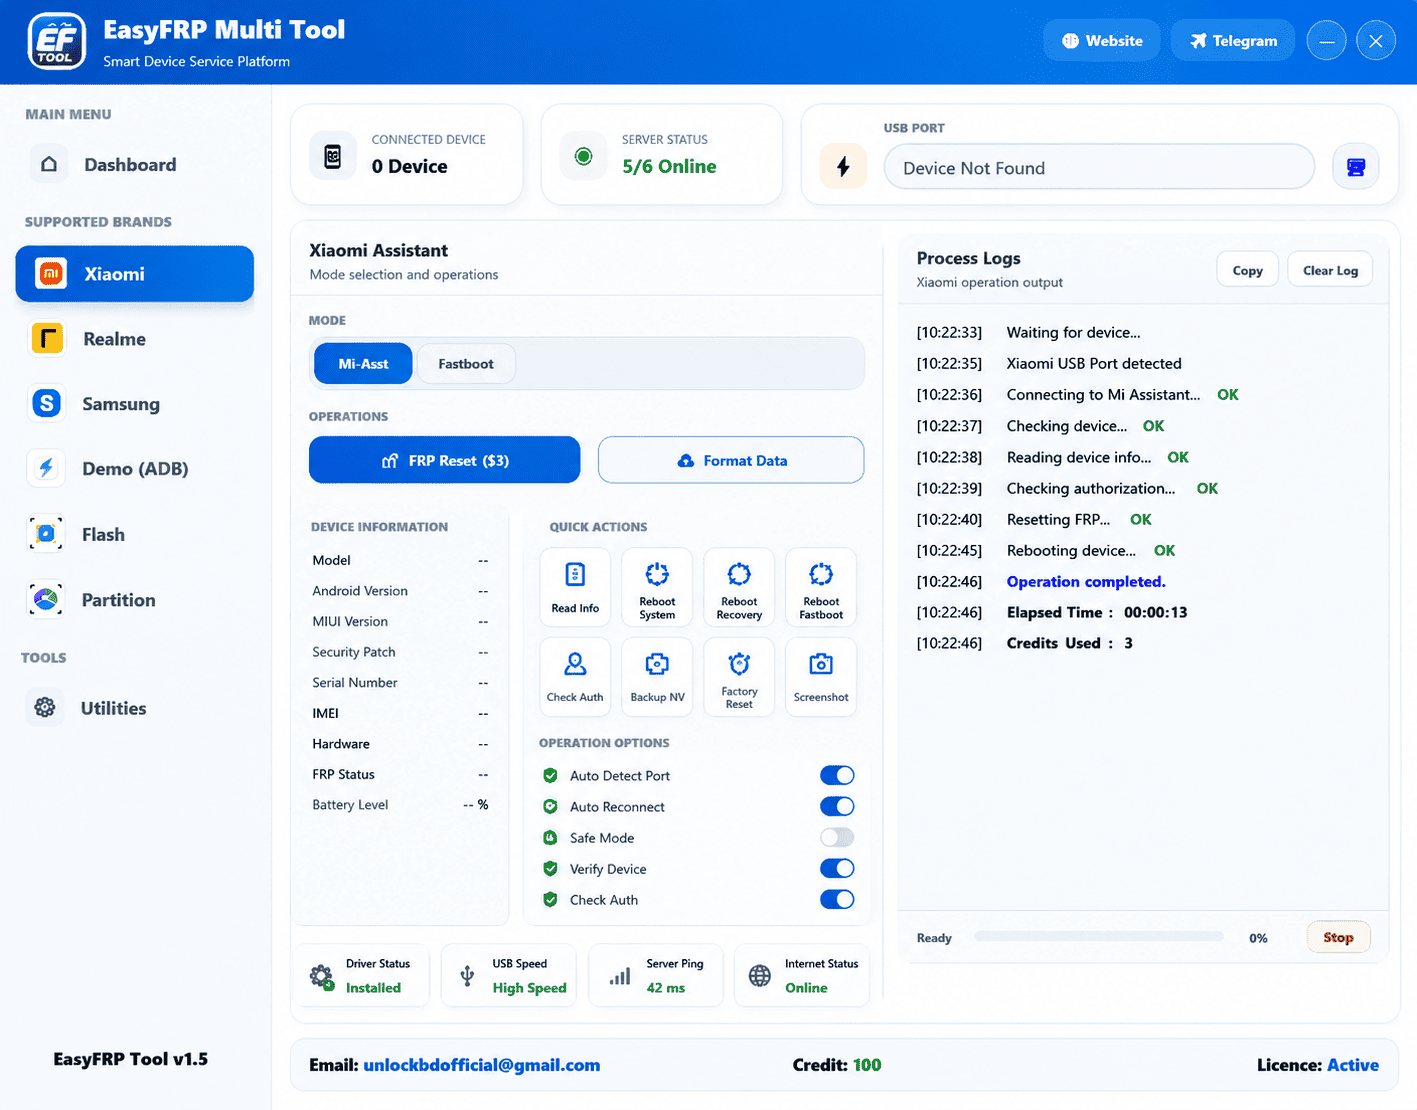1417x1110 pixels.
Task: Click the 'Credits Used : 3' log entry
Action: click(1070, 643)
